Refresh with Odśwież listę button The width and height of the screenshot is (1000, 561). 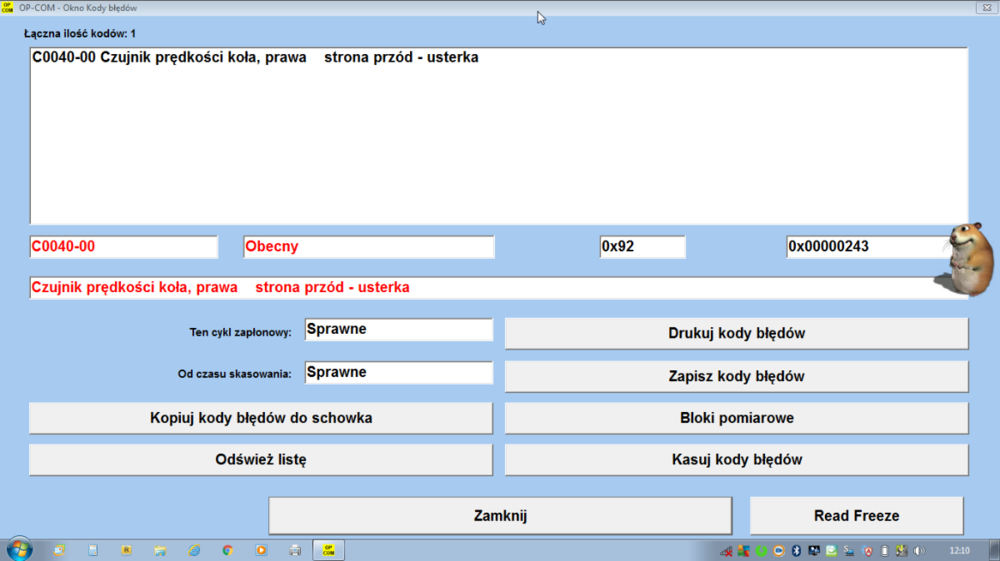click(x=261, y=460)
